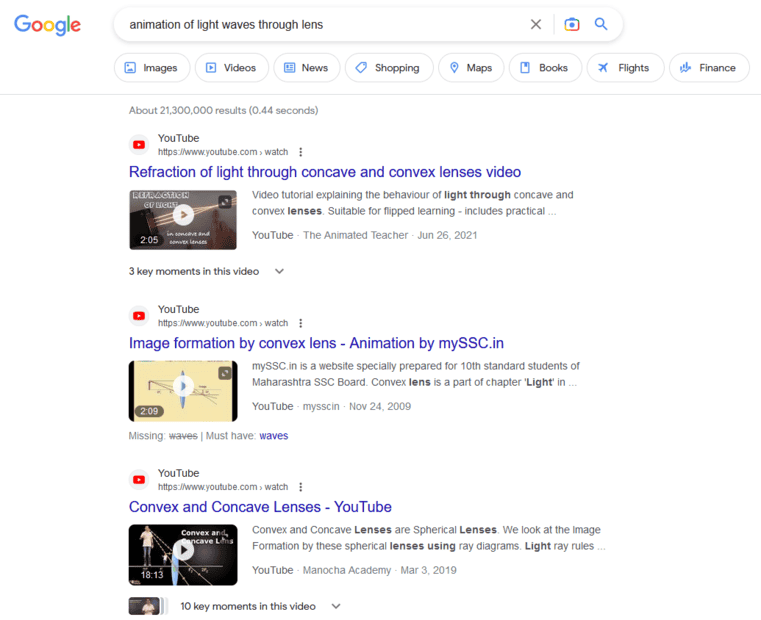Click inside the search query text field
The image size is (761, 620).
320,24
